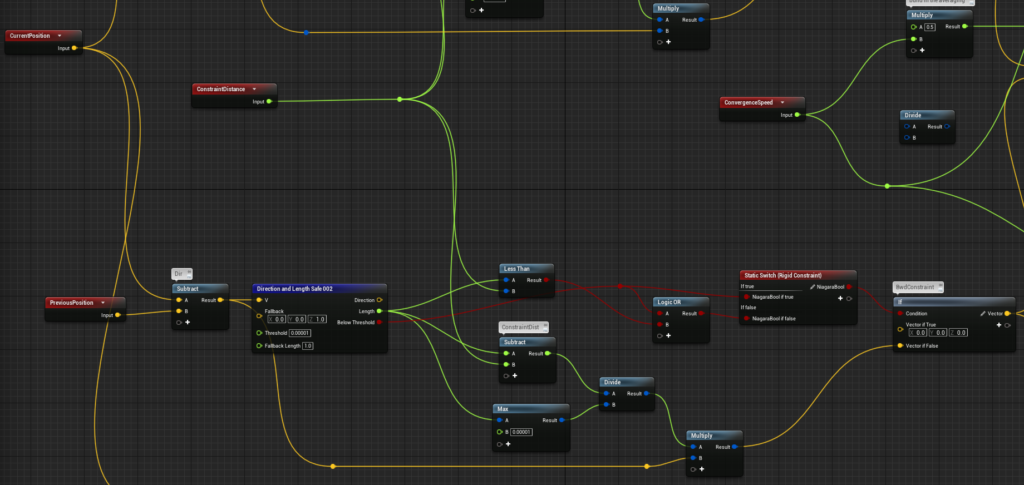The image size is (1024, 485).
Task: Click the pencil icon beside NiagaraBool output
Action: pos(812,287)
